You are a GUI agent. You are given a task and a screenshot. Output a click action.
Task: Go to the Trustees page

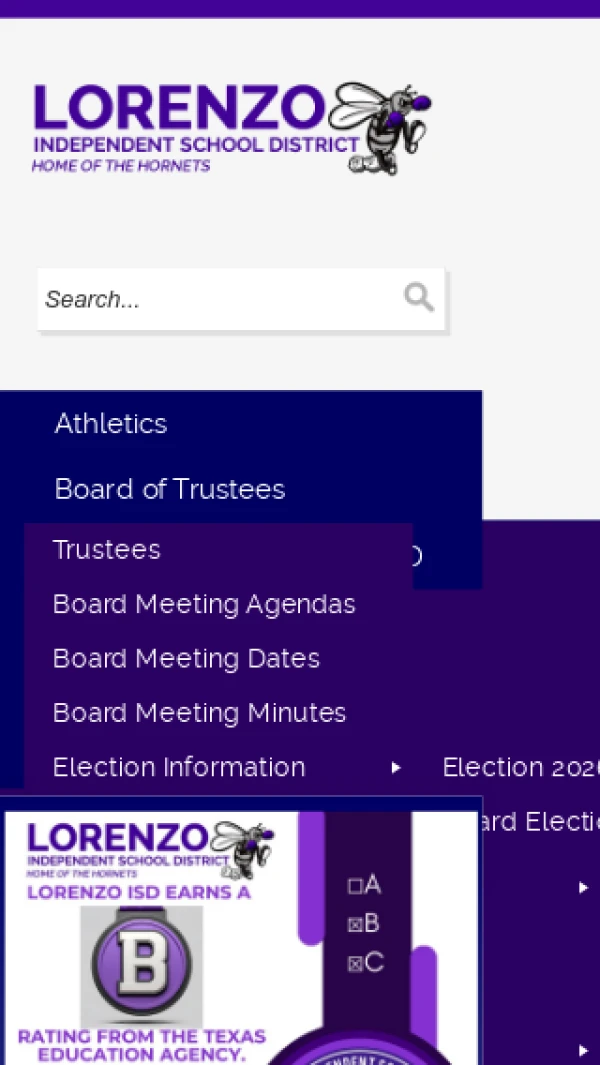tap(107, 549)
